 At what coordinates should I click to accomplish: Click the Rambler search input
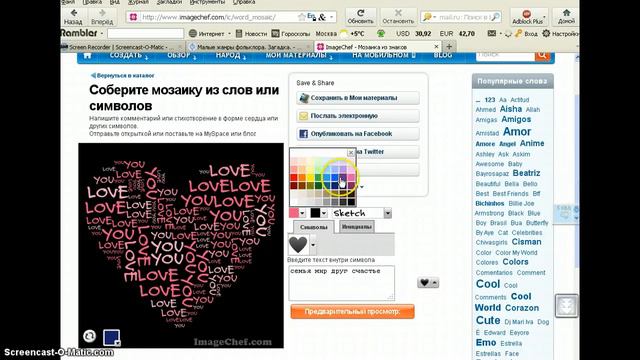[145, 33]
